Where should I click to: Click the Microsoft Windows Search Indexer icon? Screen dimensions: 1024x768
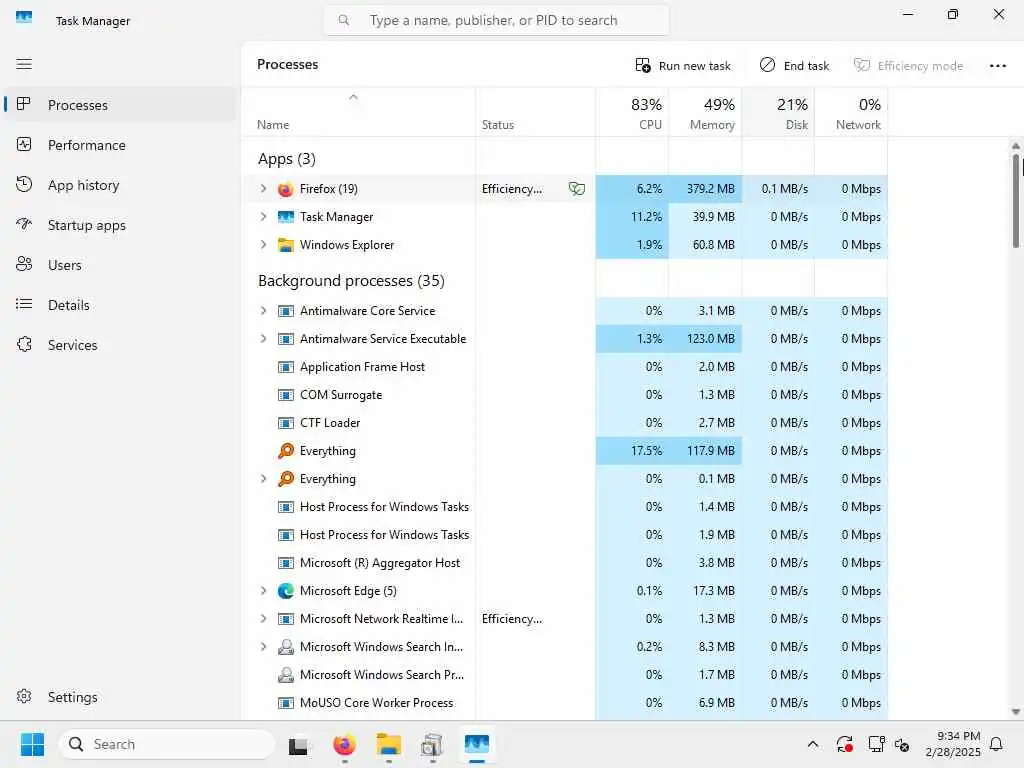(285, 647)
